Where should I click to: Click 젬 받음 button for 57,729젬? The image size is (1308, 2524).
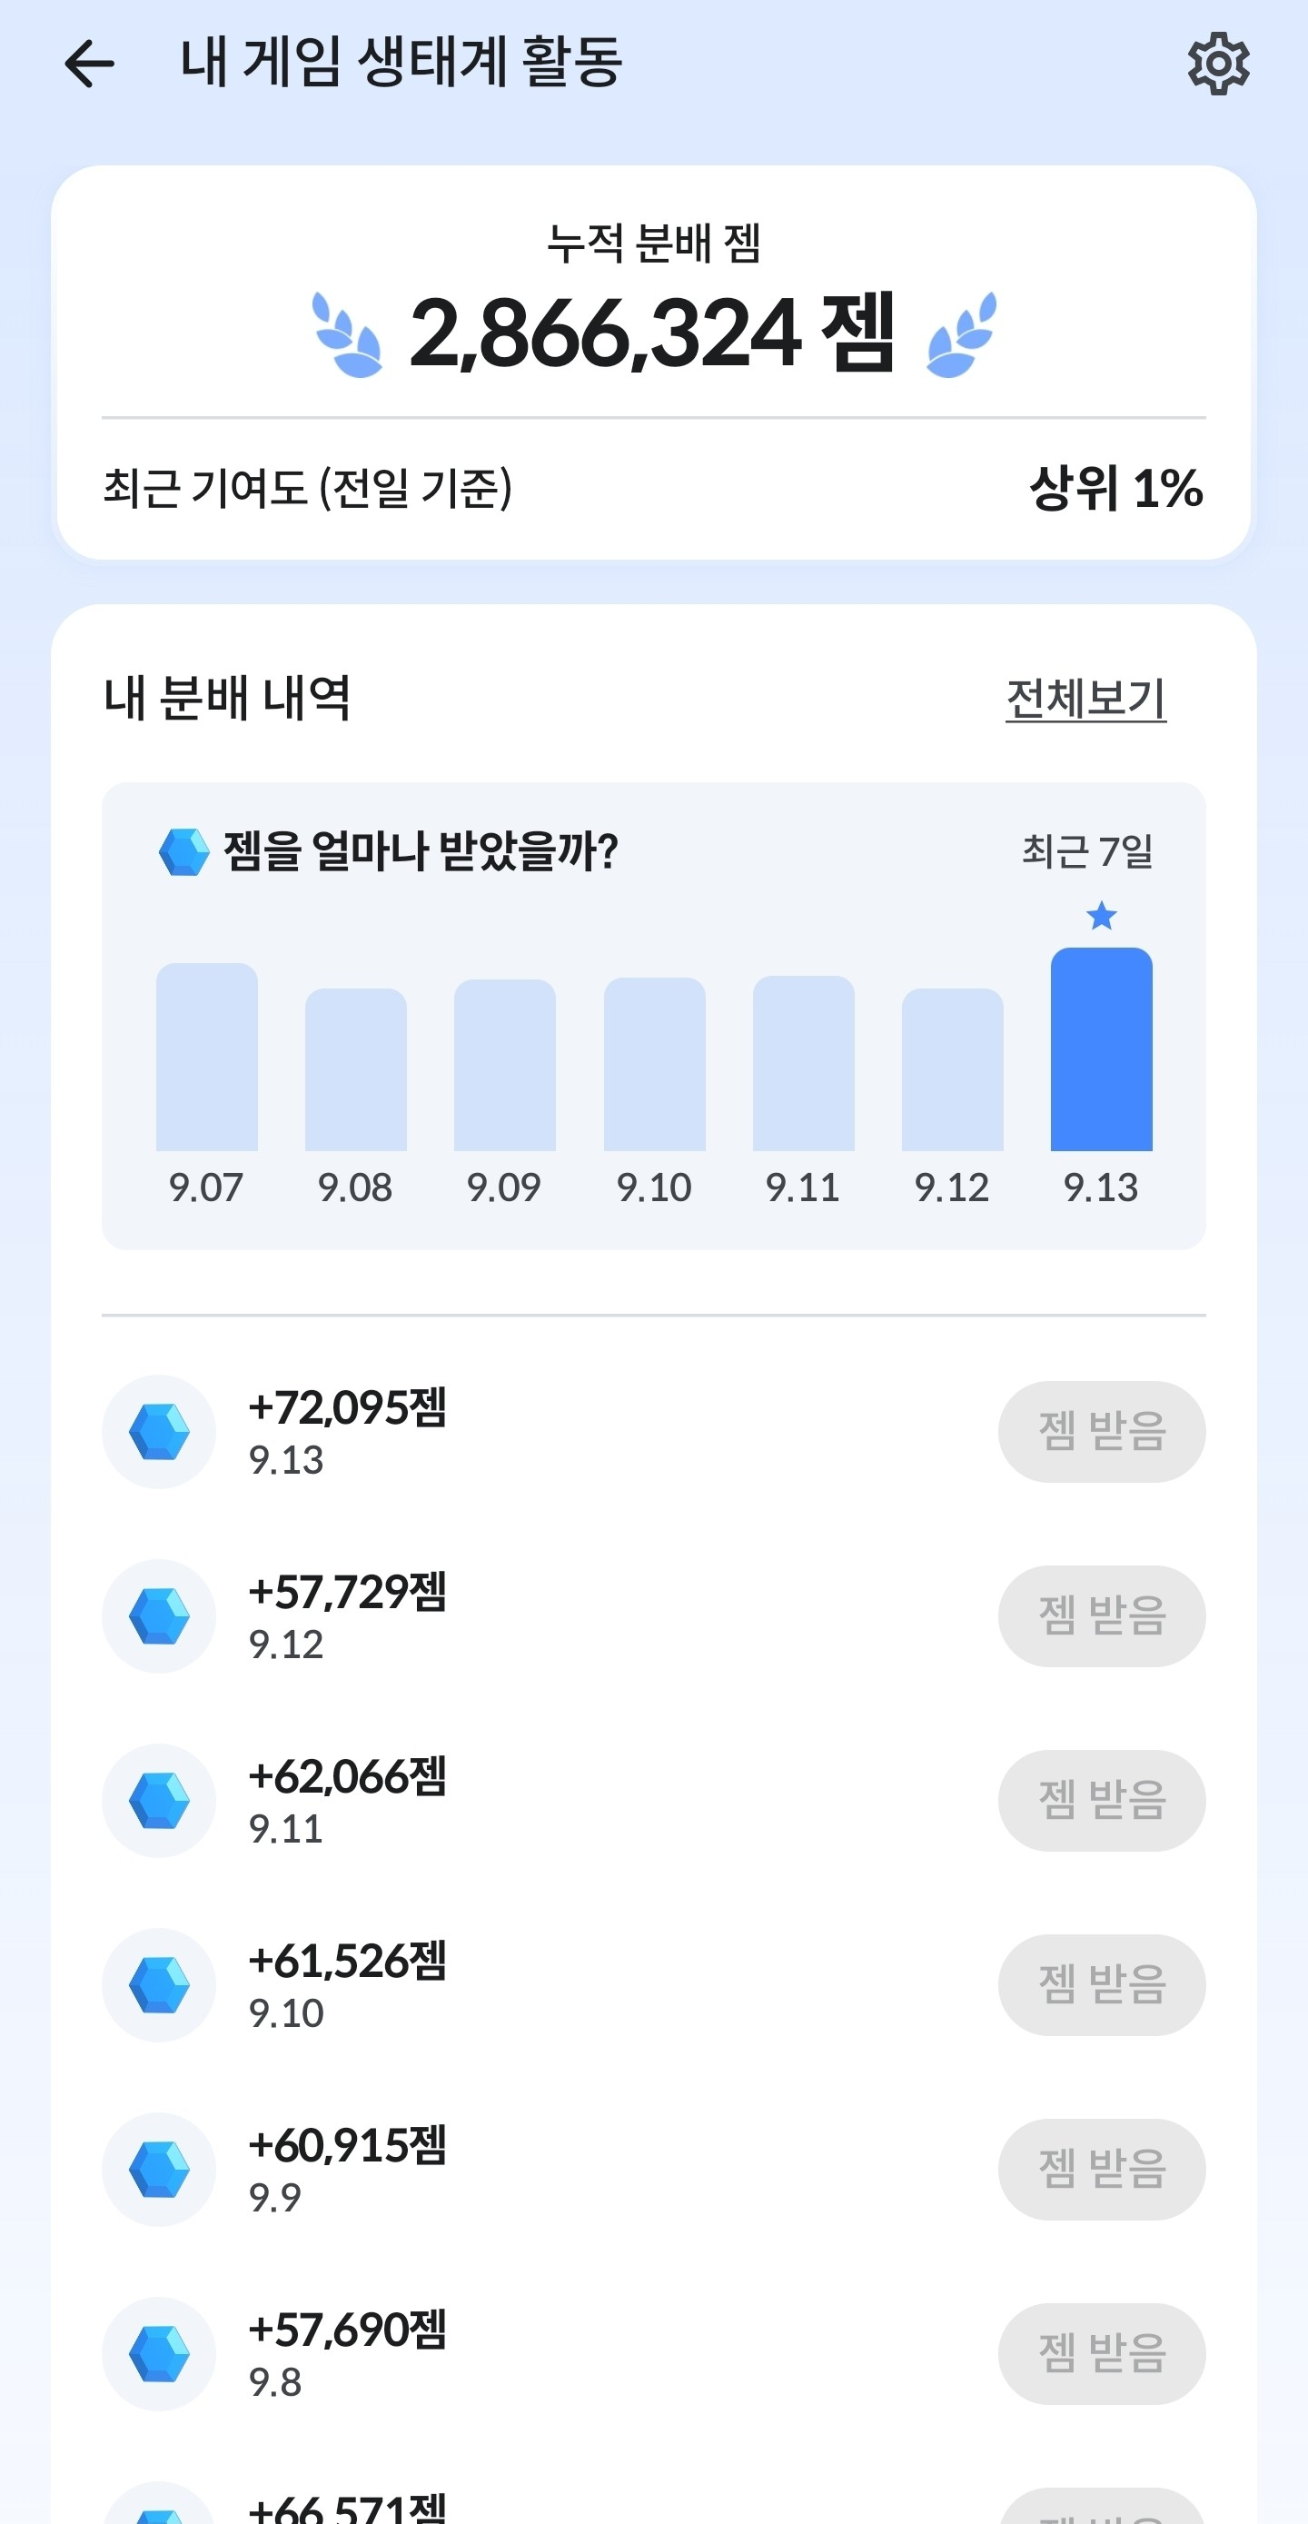1102,1616
